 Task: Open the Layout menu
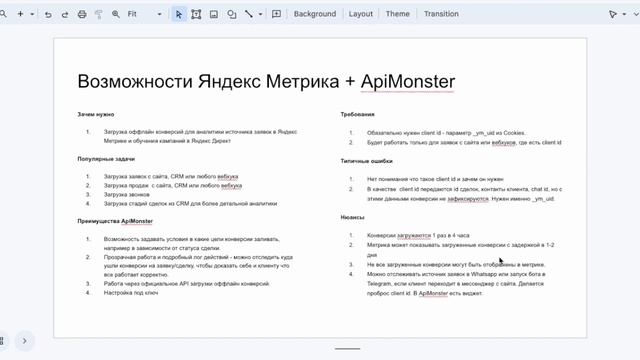coord(360,14)
